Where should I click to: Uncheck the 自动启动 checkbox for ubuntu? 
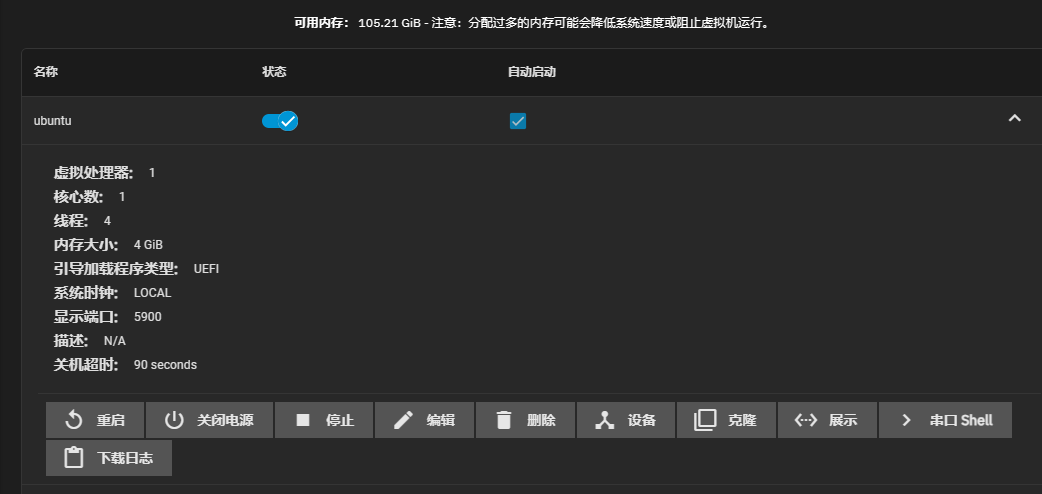click(x=518, y=121)
